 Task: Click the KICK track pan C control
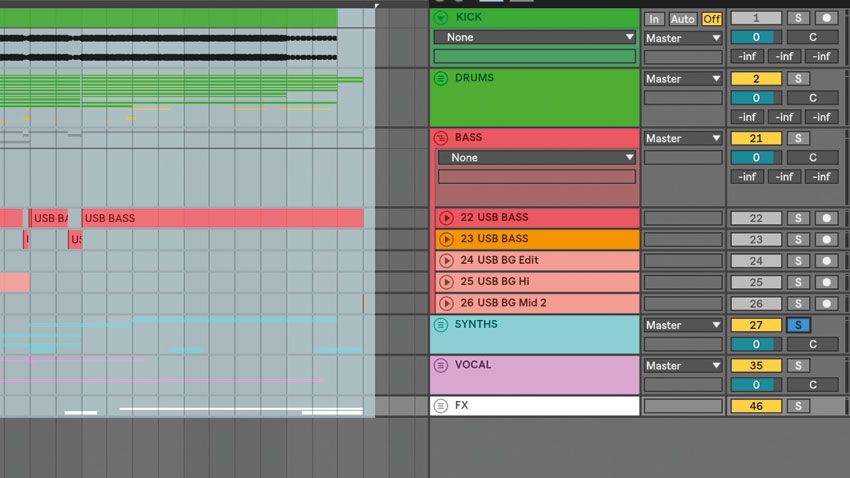[813, 37]
